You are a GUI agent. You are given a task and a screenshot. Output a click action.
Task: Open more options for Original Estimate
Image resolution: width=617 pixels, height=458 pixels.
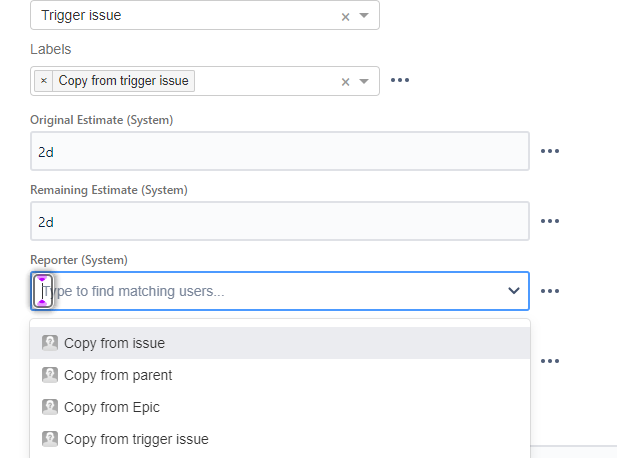coord(549,151)
